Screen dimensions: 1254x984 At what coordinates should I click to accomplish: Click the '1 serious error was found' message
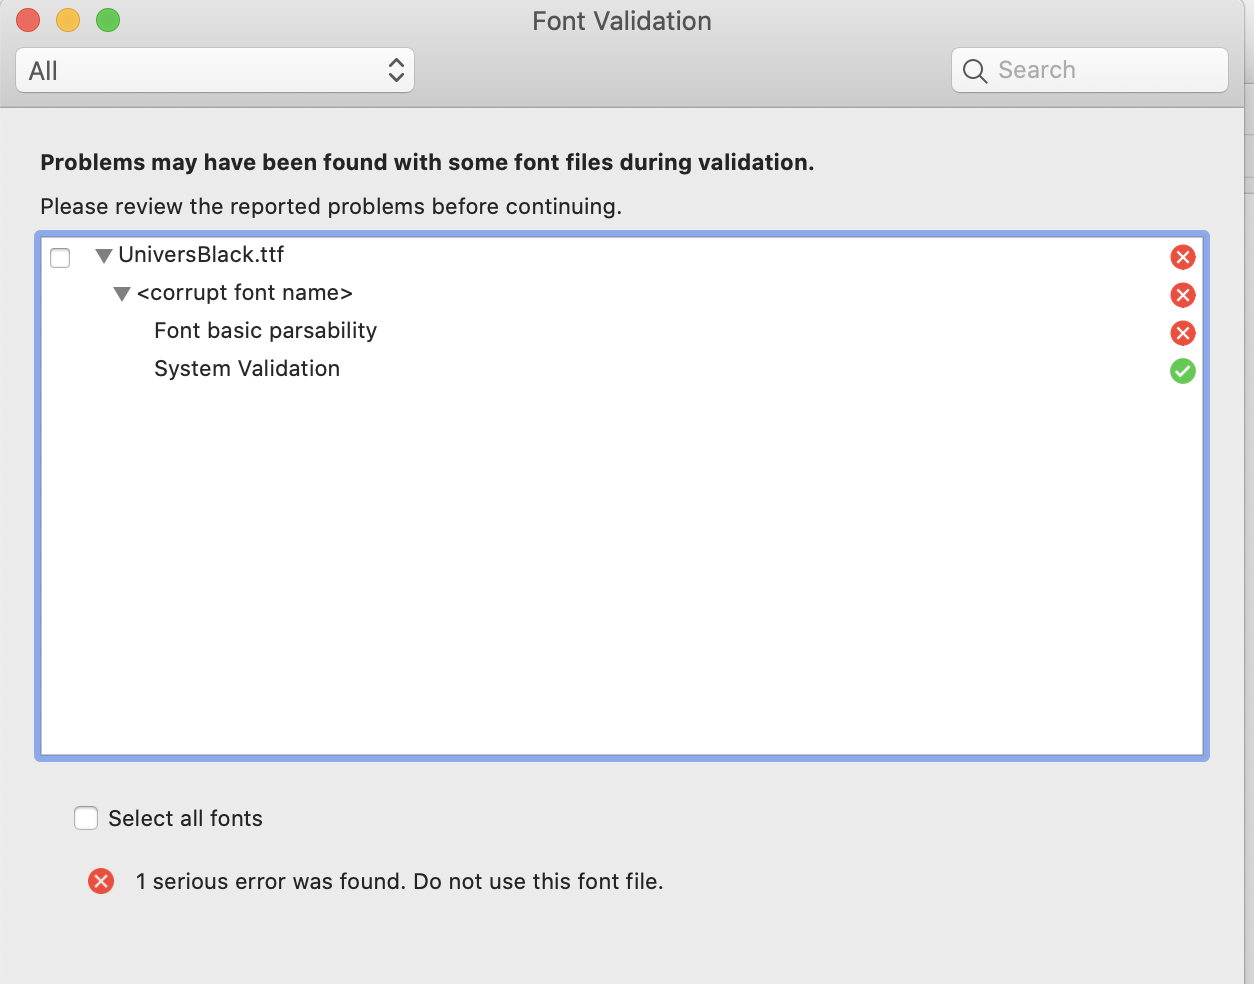399,881
